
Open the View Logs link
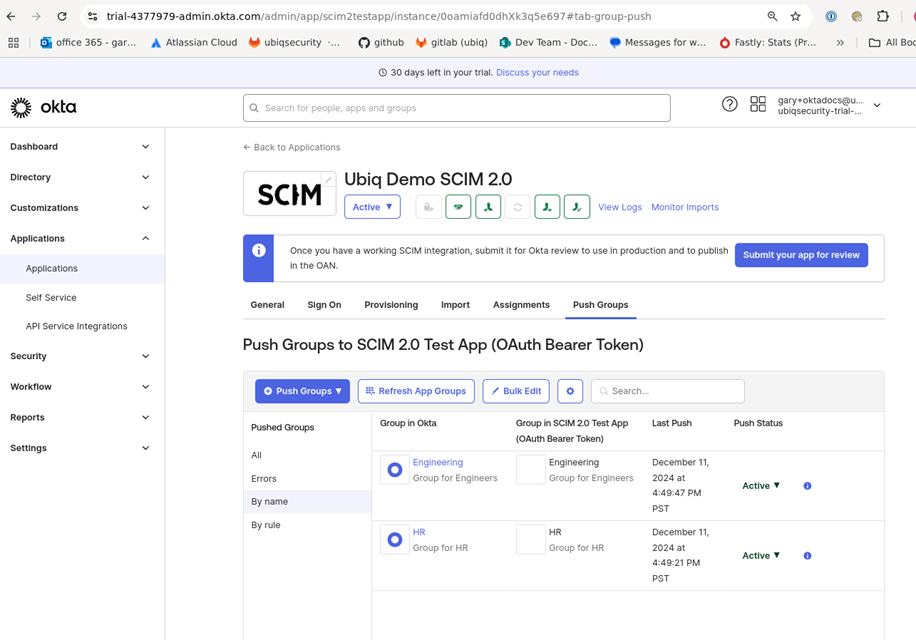(x=620, y=207)
